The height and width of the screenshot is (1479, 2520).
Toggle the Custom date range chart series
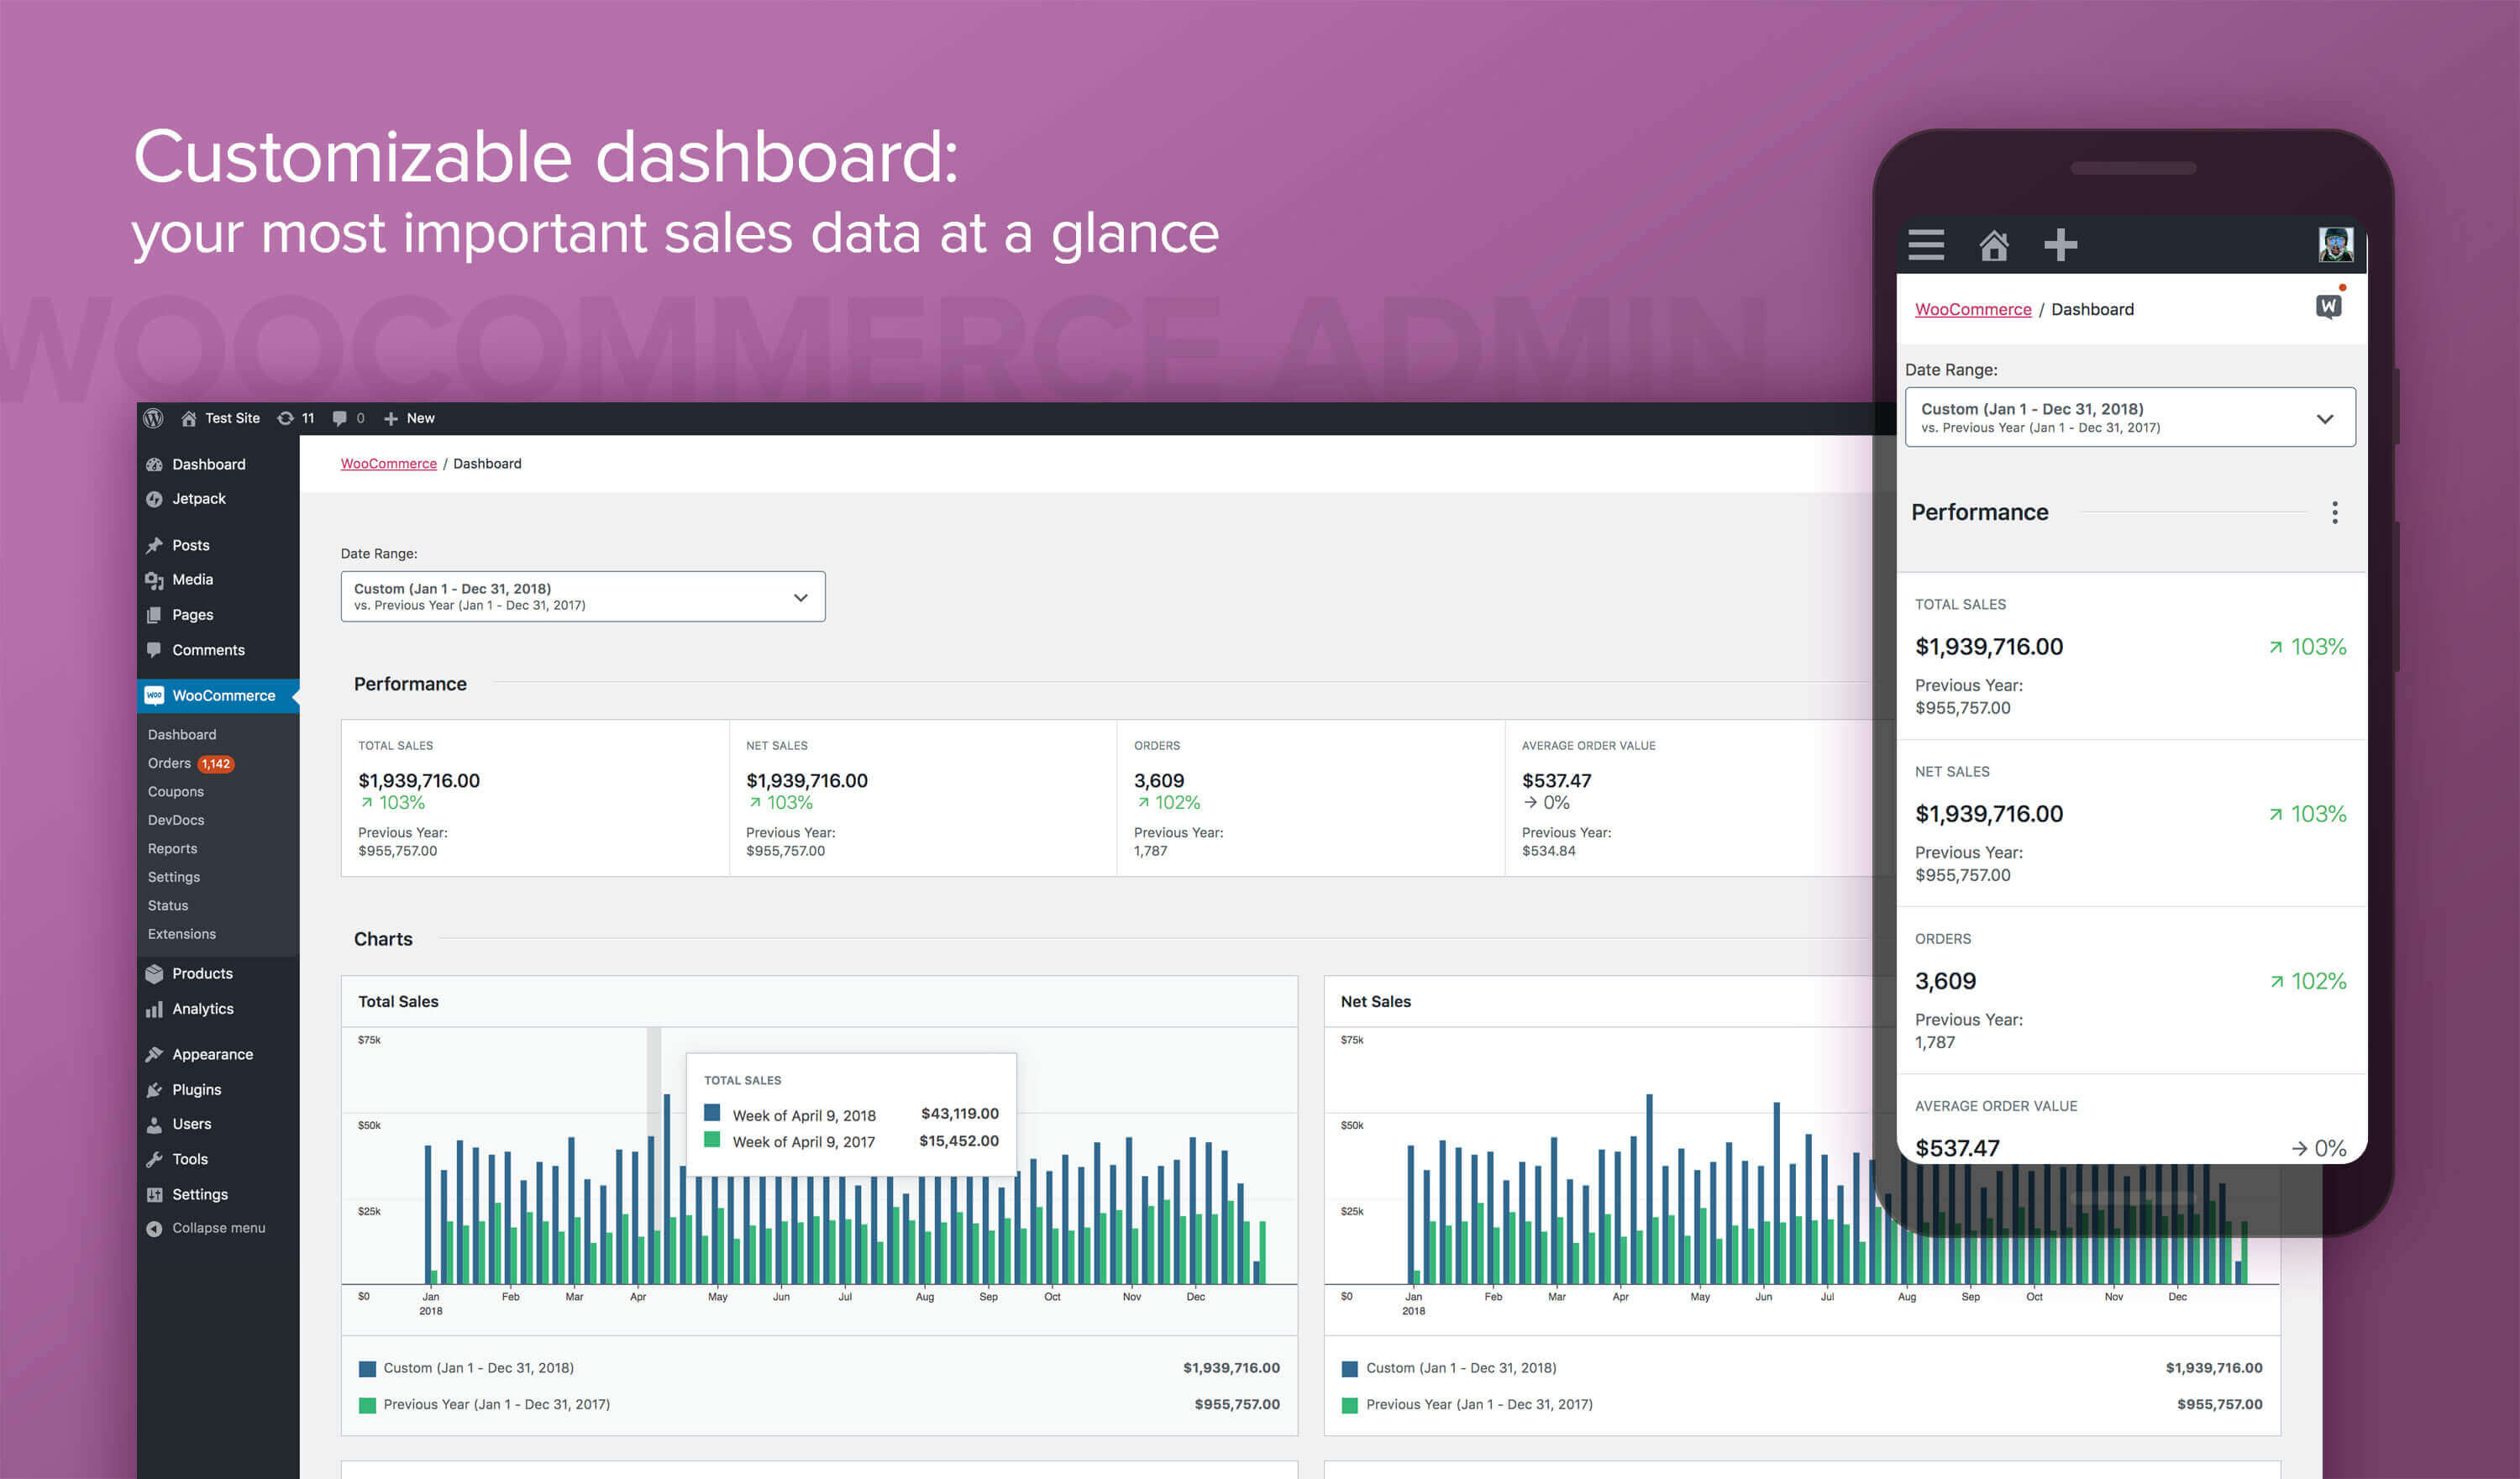368,1365
